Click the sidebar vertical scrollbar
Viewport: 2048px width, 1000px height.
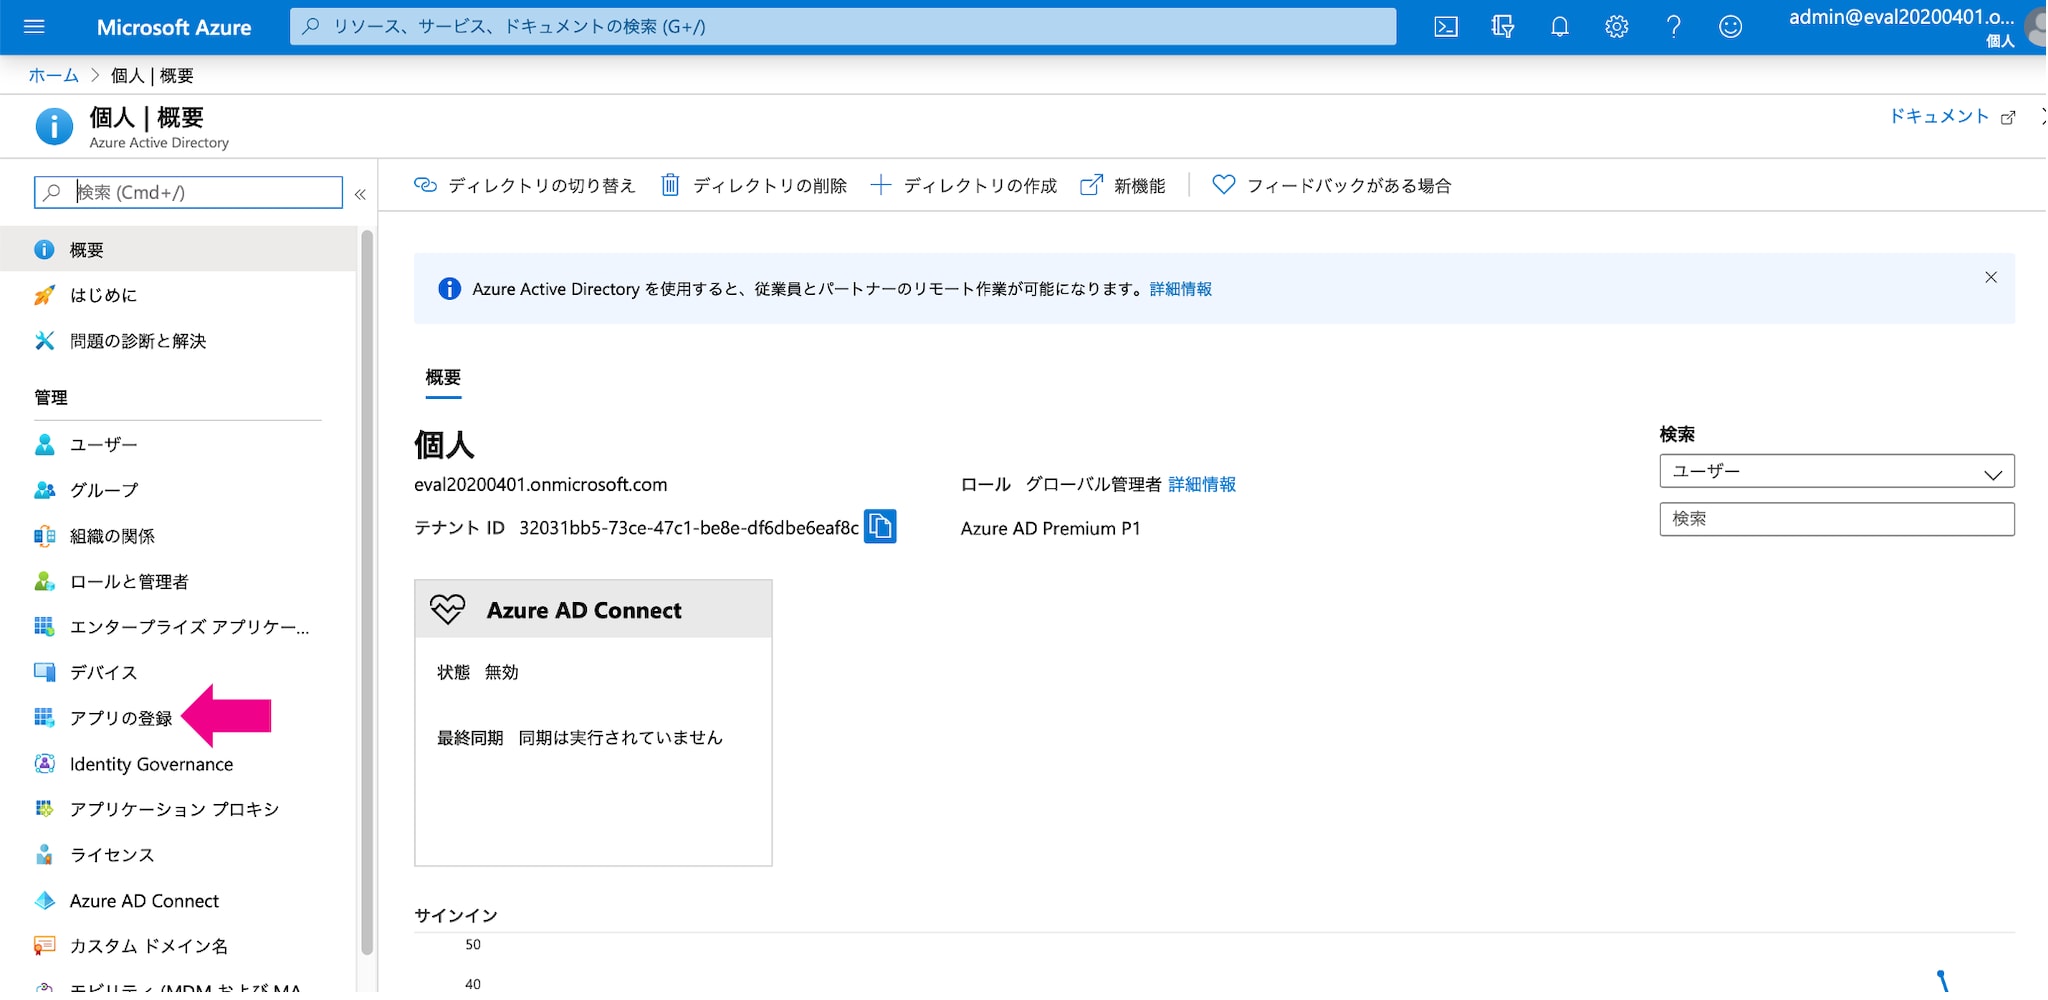pyautogui.click(x=367, y=590)
